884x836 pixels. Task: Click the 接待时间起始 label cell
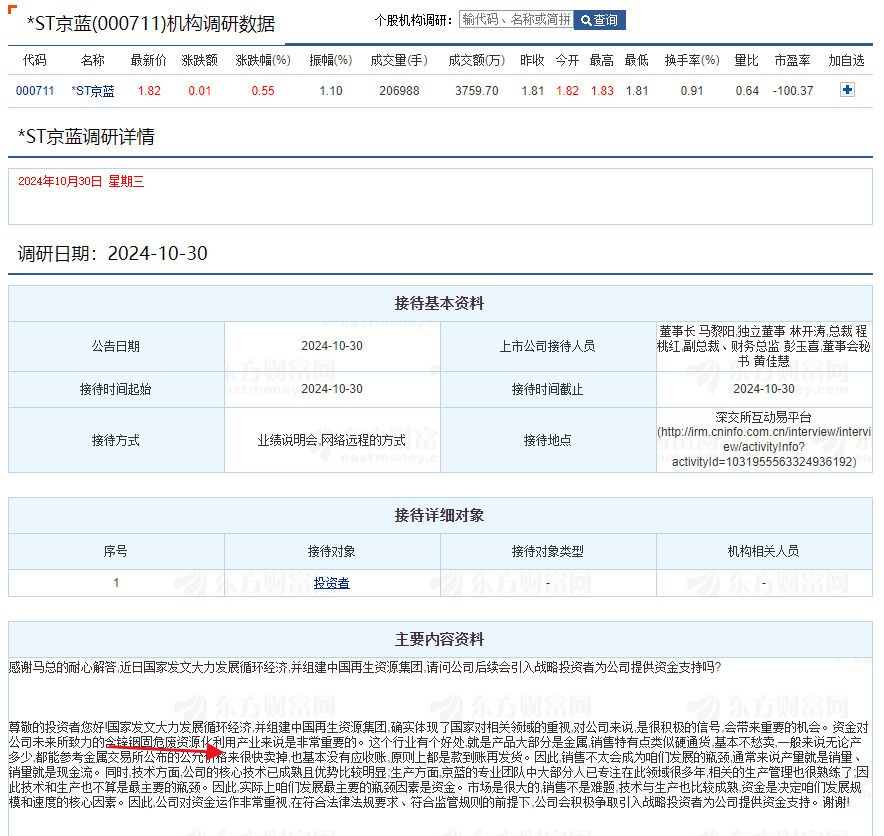(x=116, y=389)
